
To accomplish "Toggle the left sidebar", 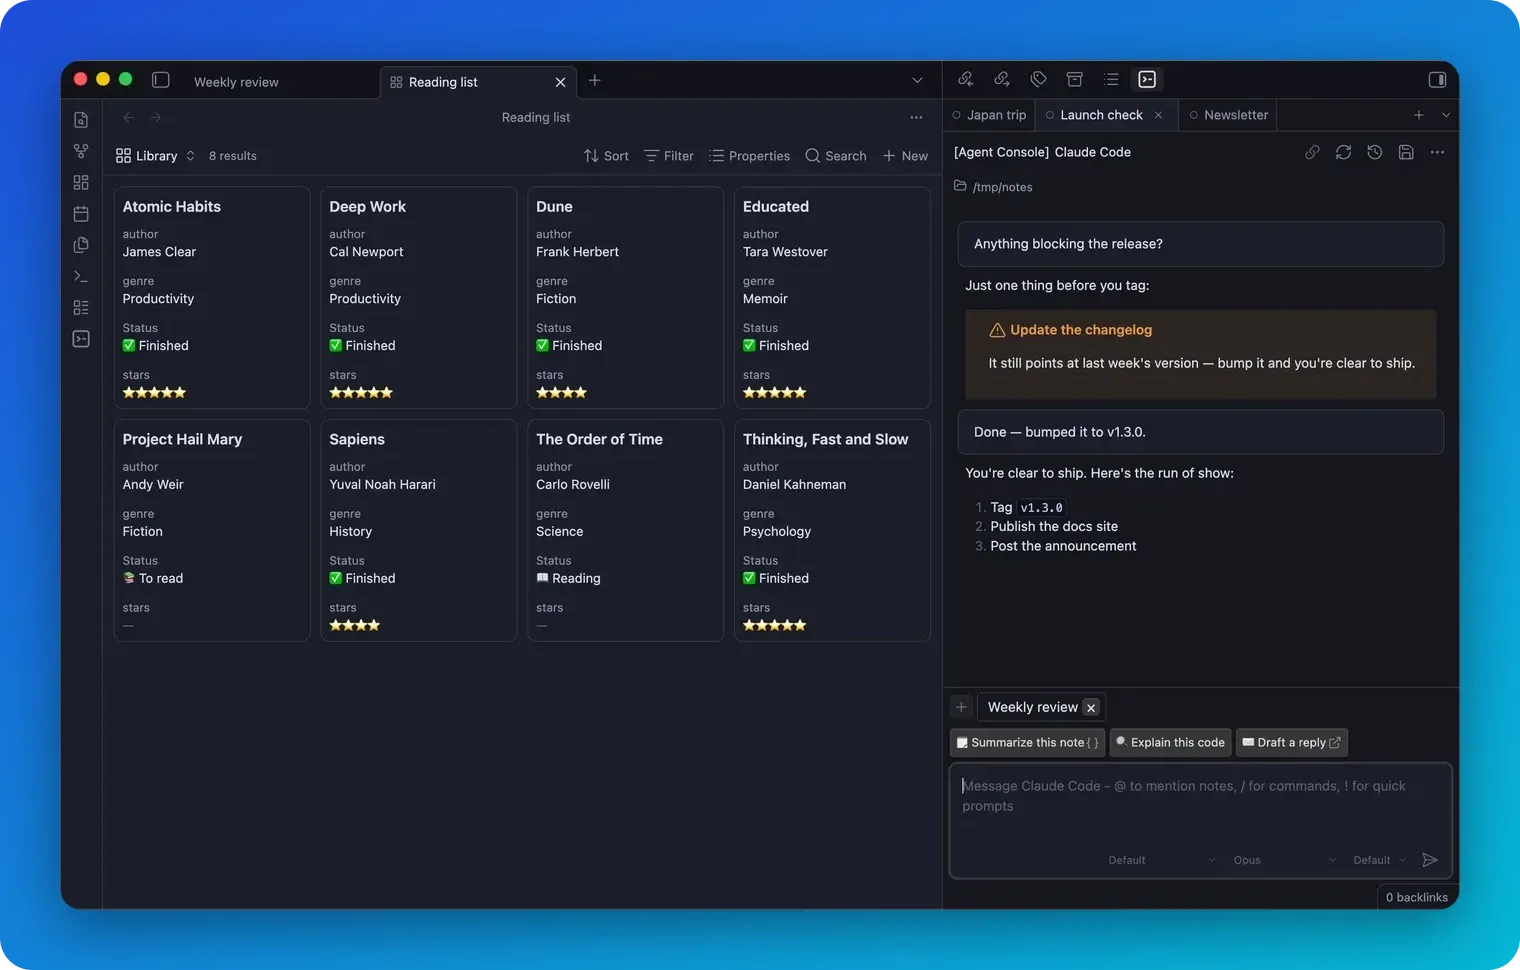I will click(160, 79).
